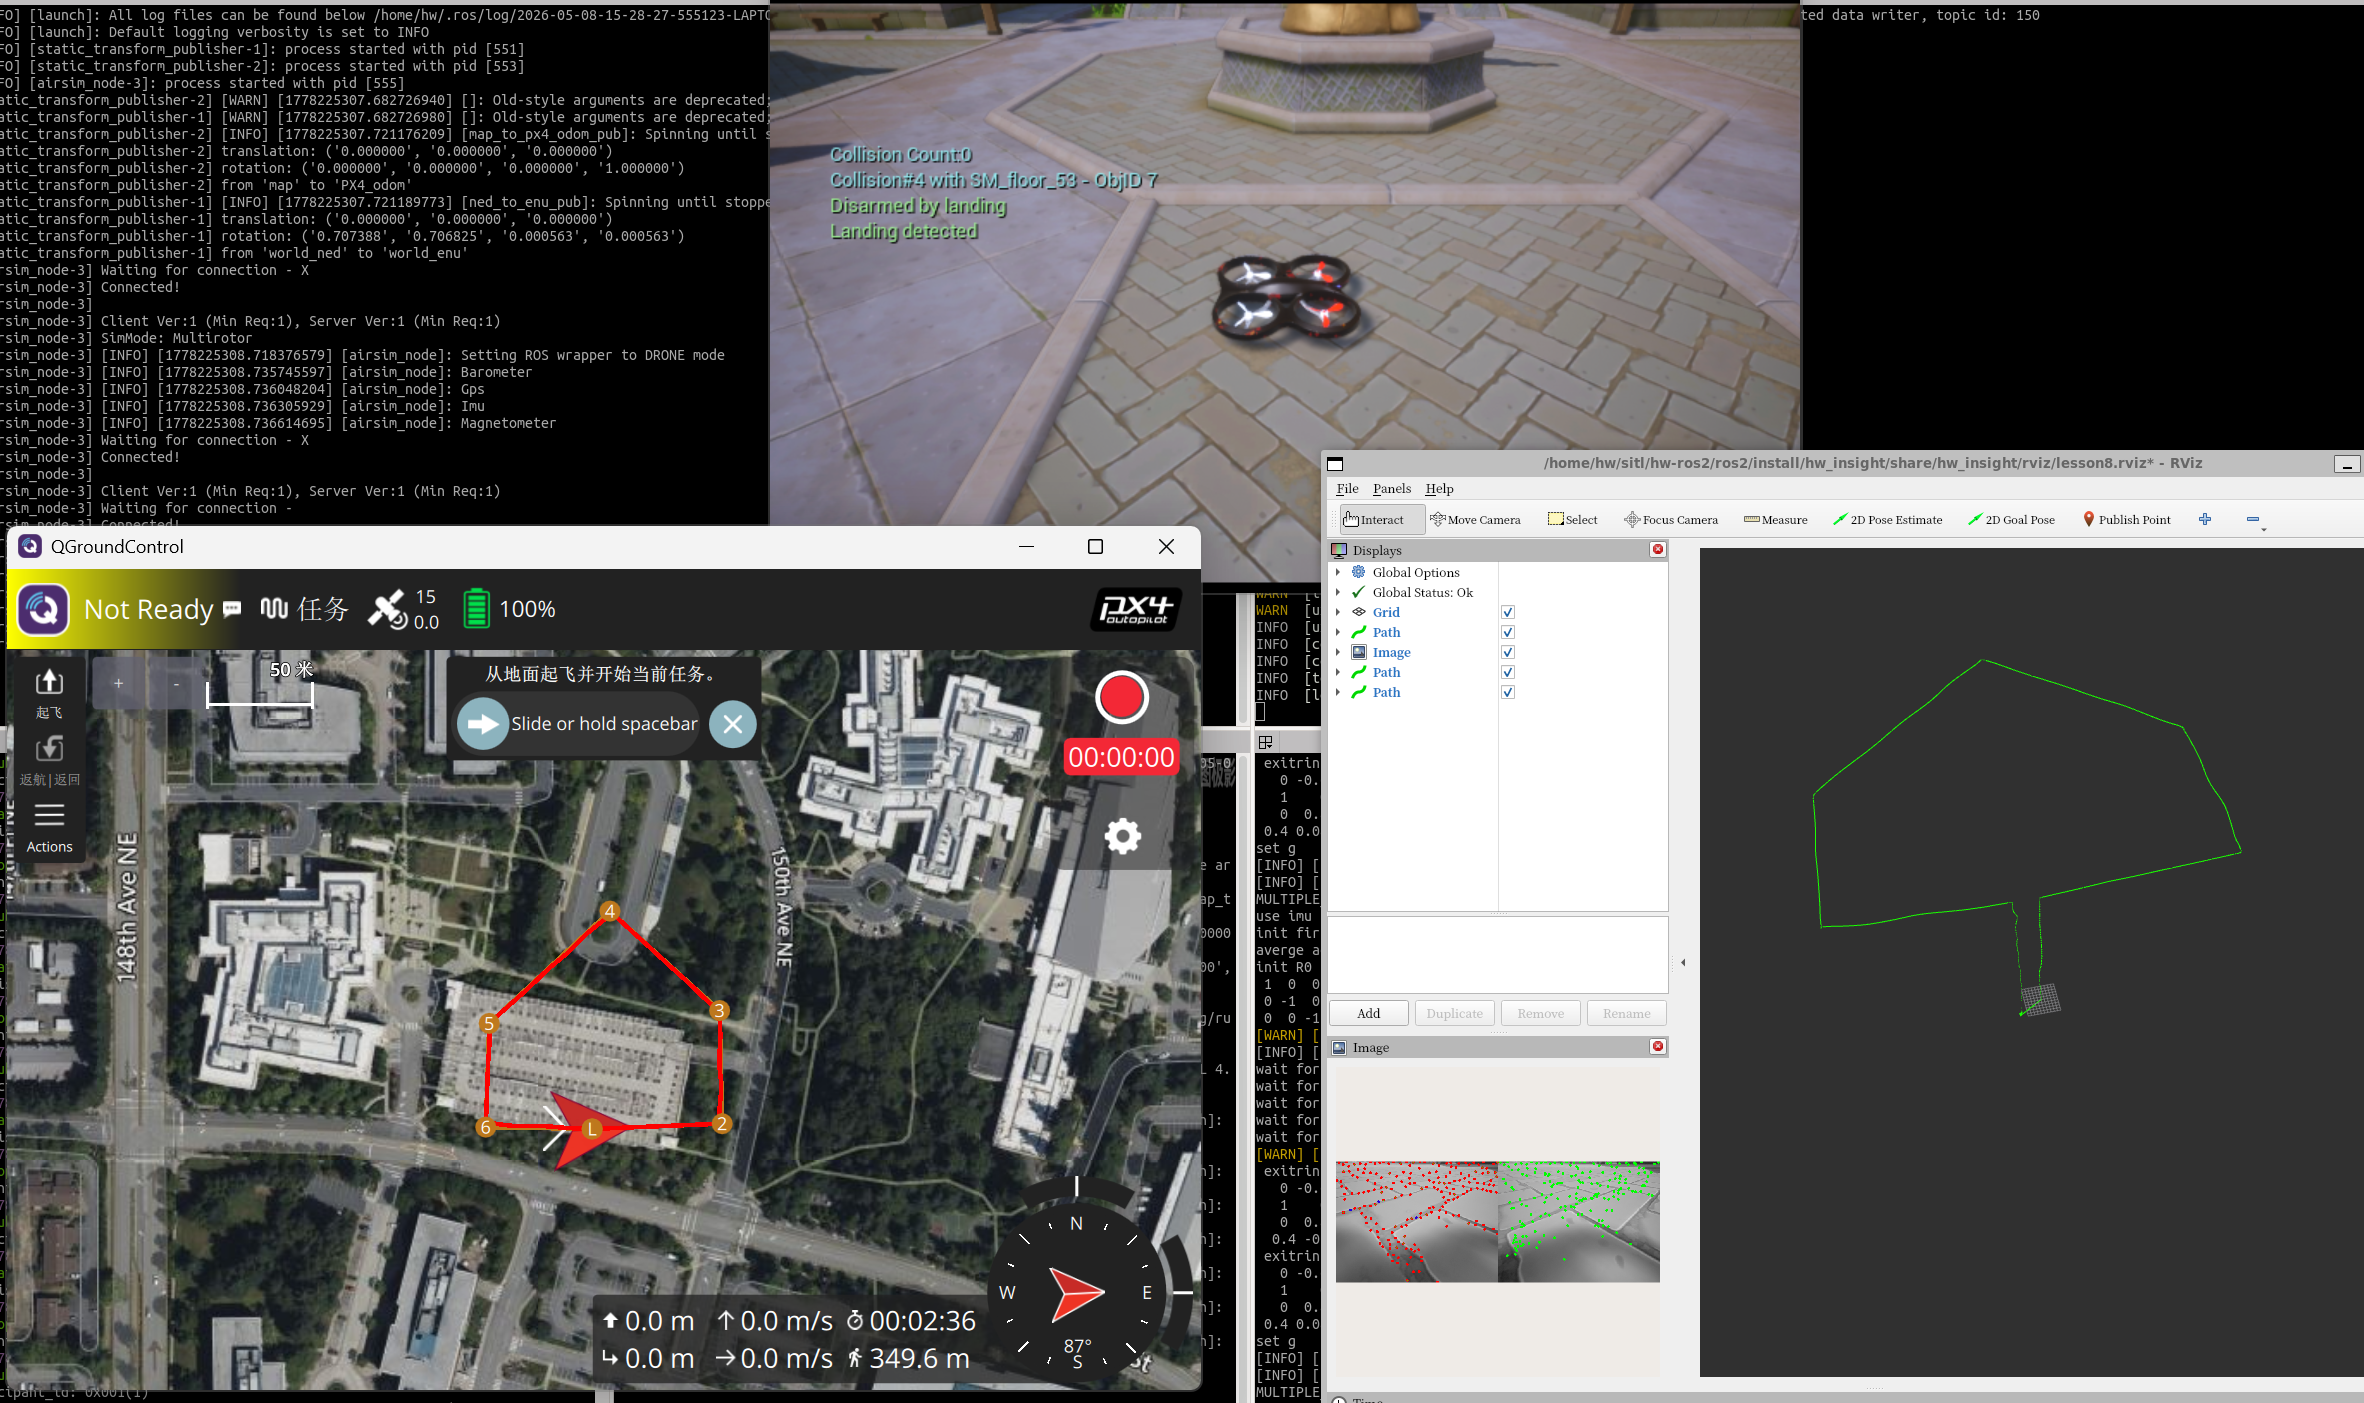
Task: Select the 2D Goal Pose tool
Action: point(2011,519)
